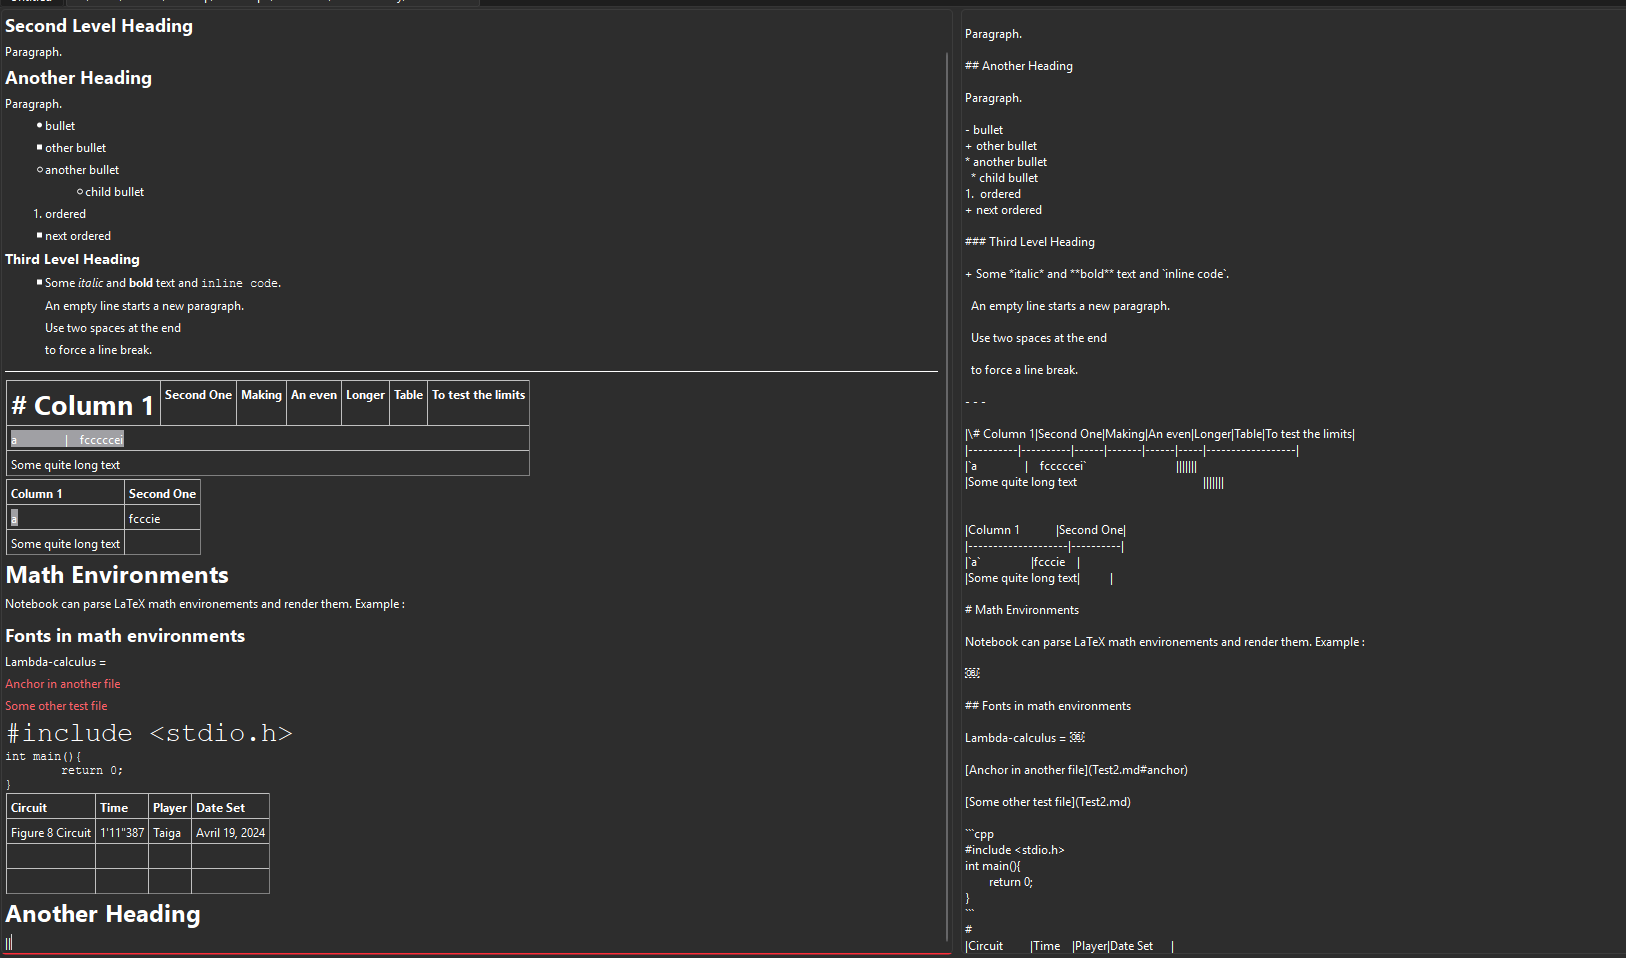Viewport: 1626px width, 958px height.
Task: Click the large "# Column 1" table header
Action: (83, 405)
